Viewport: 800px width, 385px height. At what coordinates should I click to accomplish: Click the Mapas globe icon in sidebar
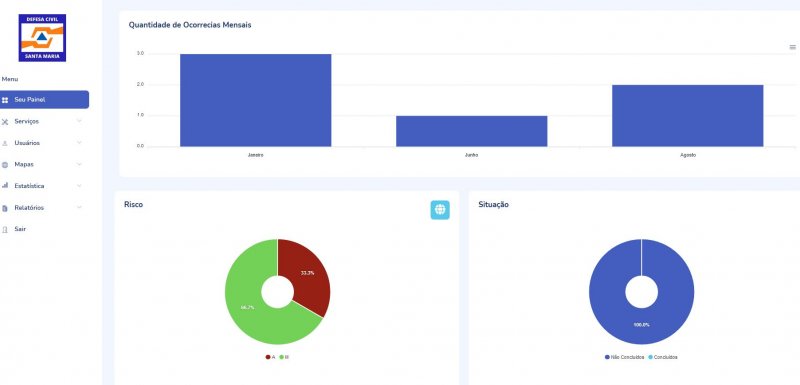[5, 165]
